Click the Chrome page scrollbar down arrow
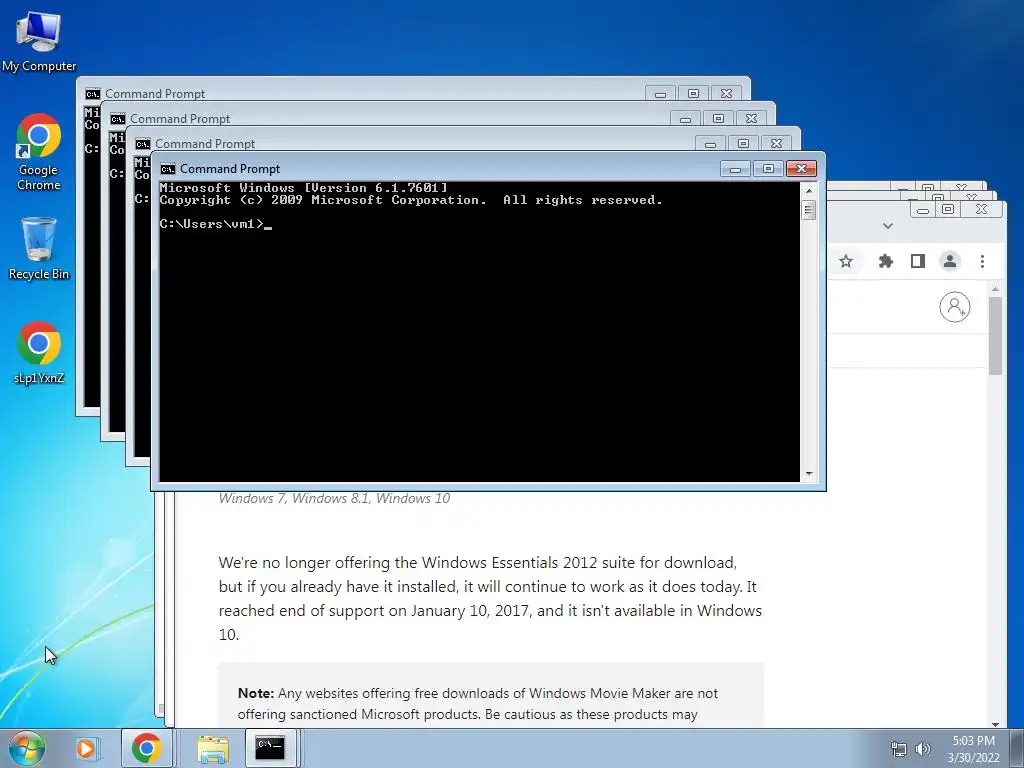 point(995,724)
